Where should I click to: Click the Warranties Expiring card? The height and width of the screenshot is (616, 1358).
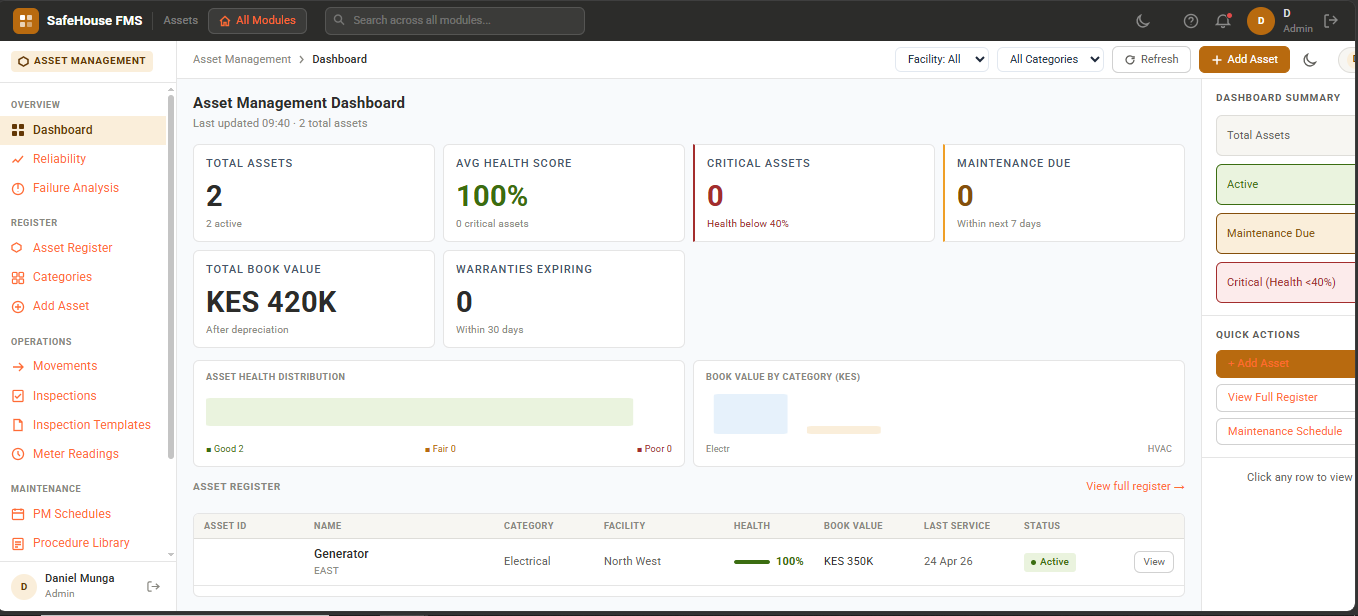pyautogui.click(x=564, y=299)
